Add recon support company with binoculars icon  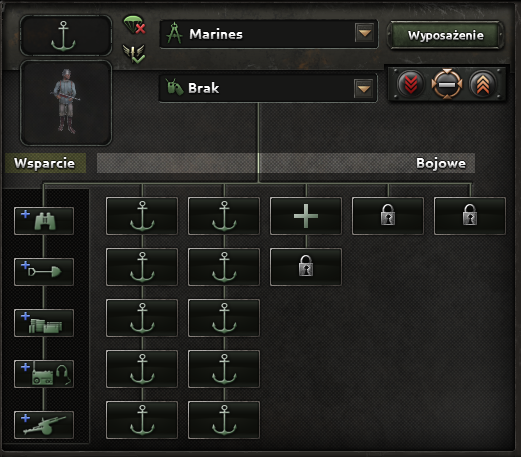pyautogui.click(x=44, y=221)
